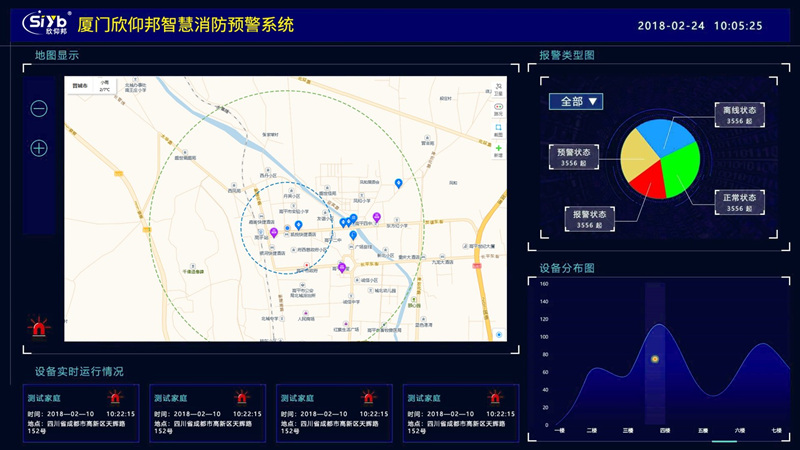Click the 地图显示 section heading
This screenshot has height=450, width=800.
(x=57, y=55)
